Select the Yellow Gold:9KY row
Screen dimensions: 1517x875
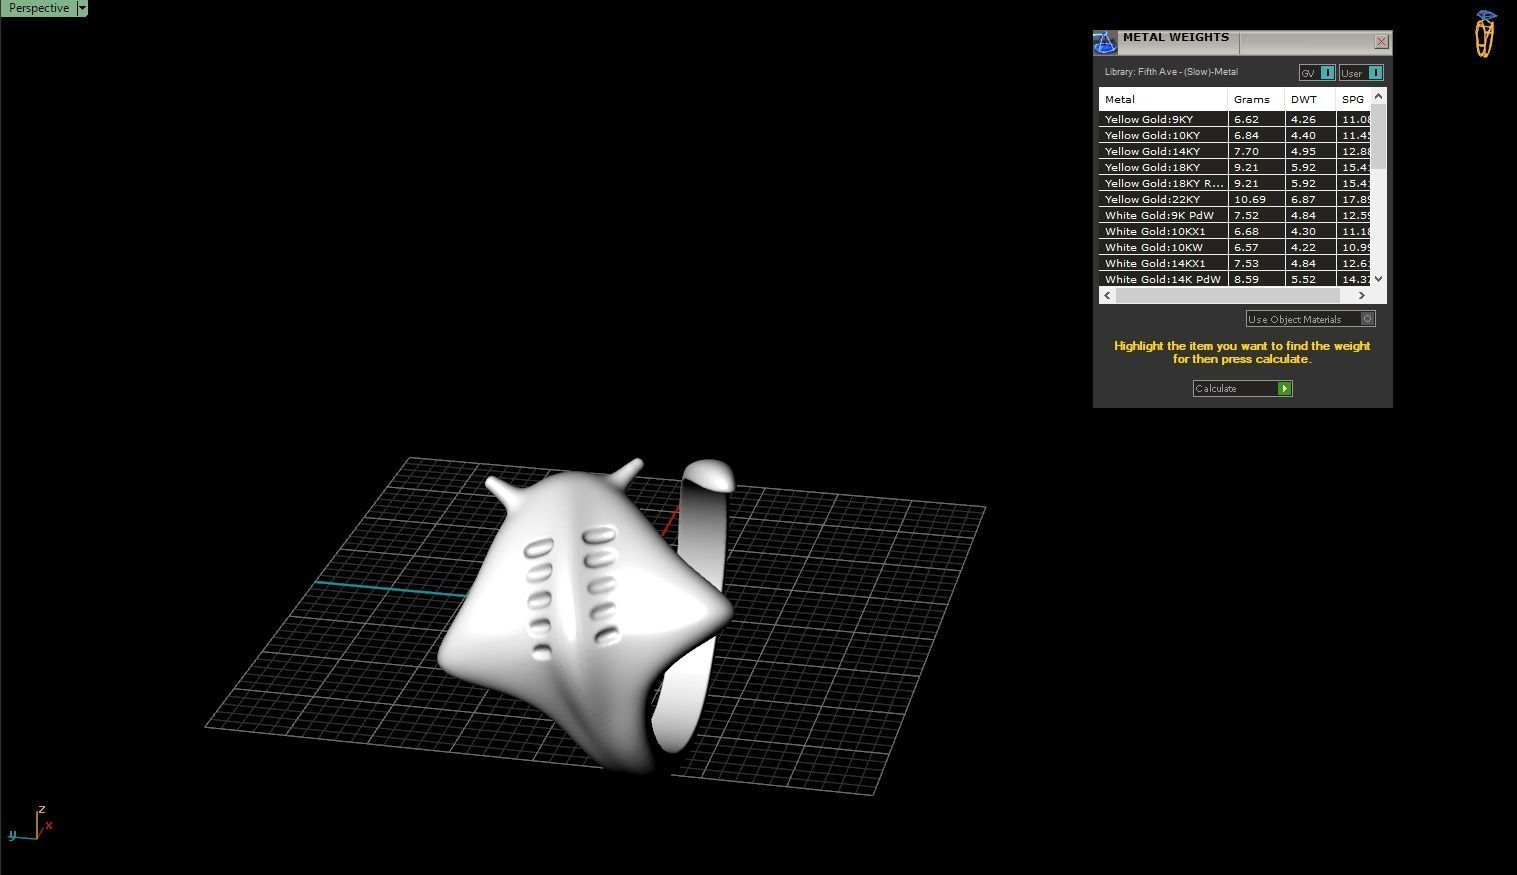pos(1235,119)
